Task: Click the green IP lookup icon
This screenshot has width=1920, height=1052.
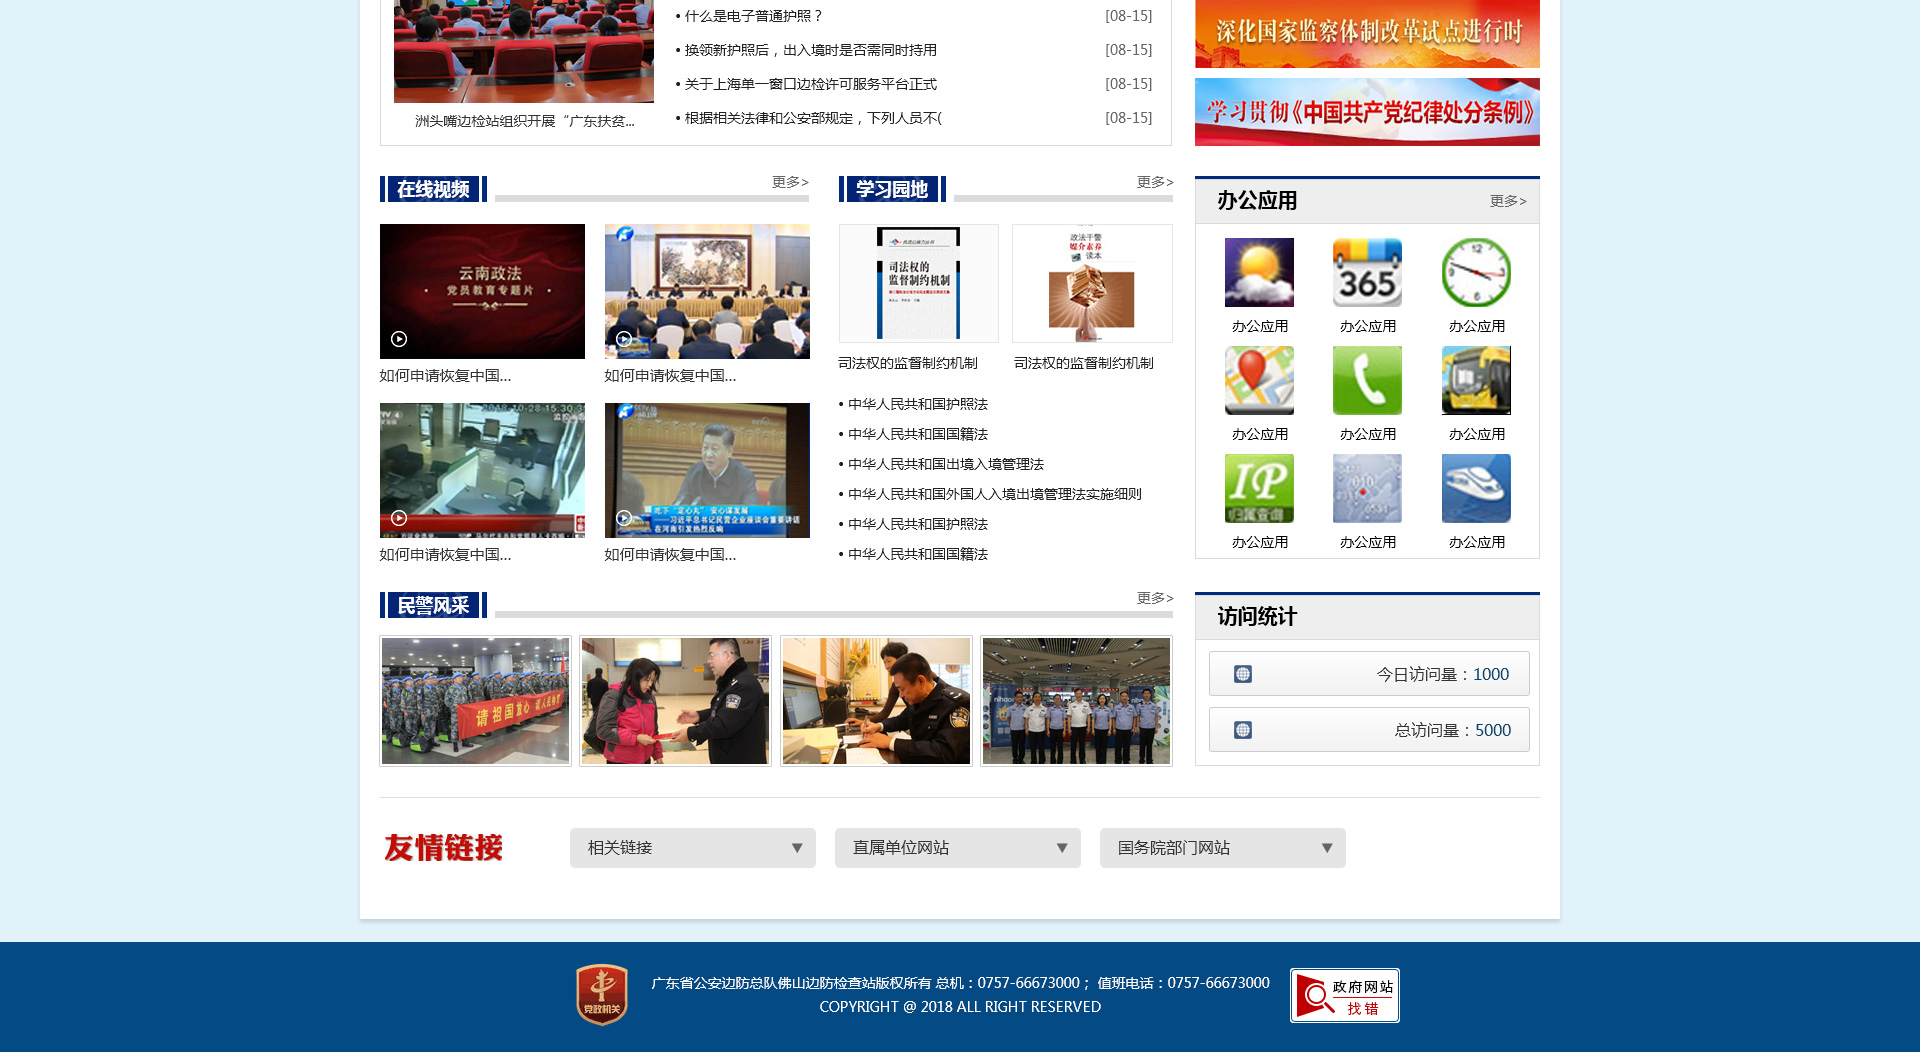Action: point(1259,489)
